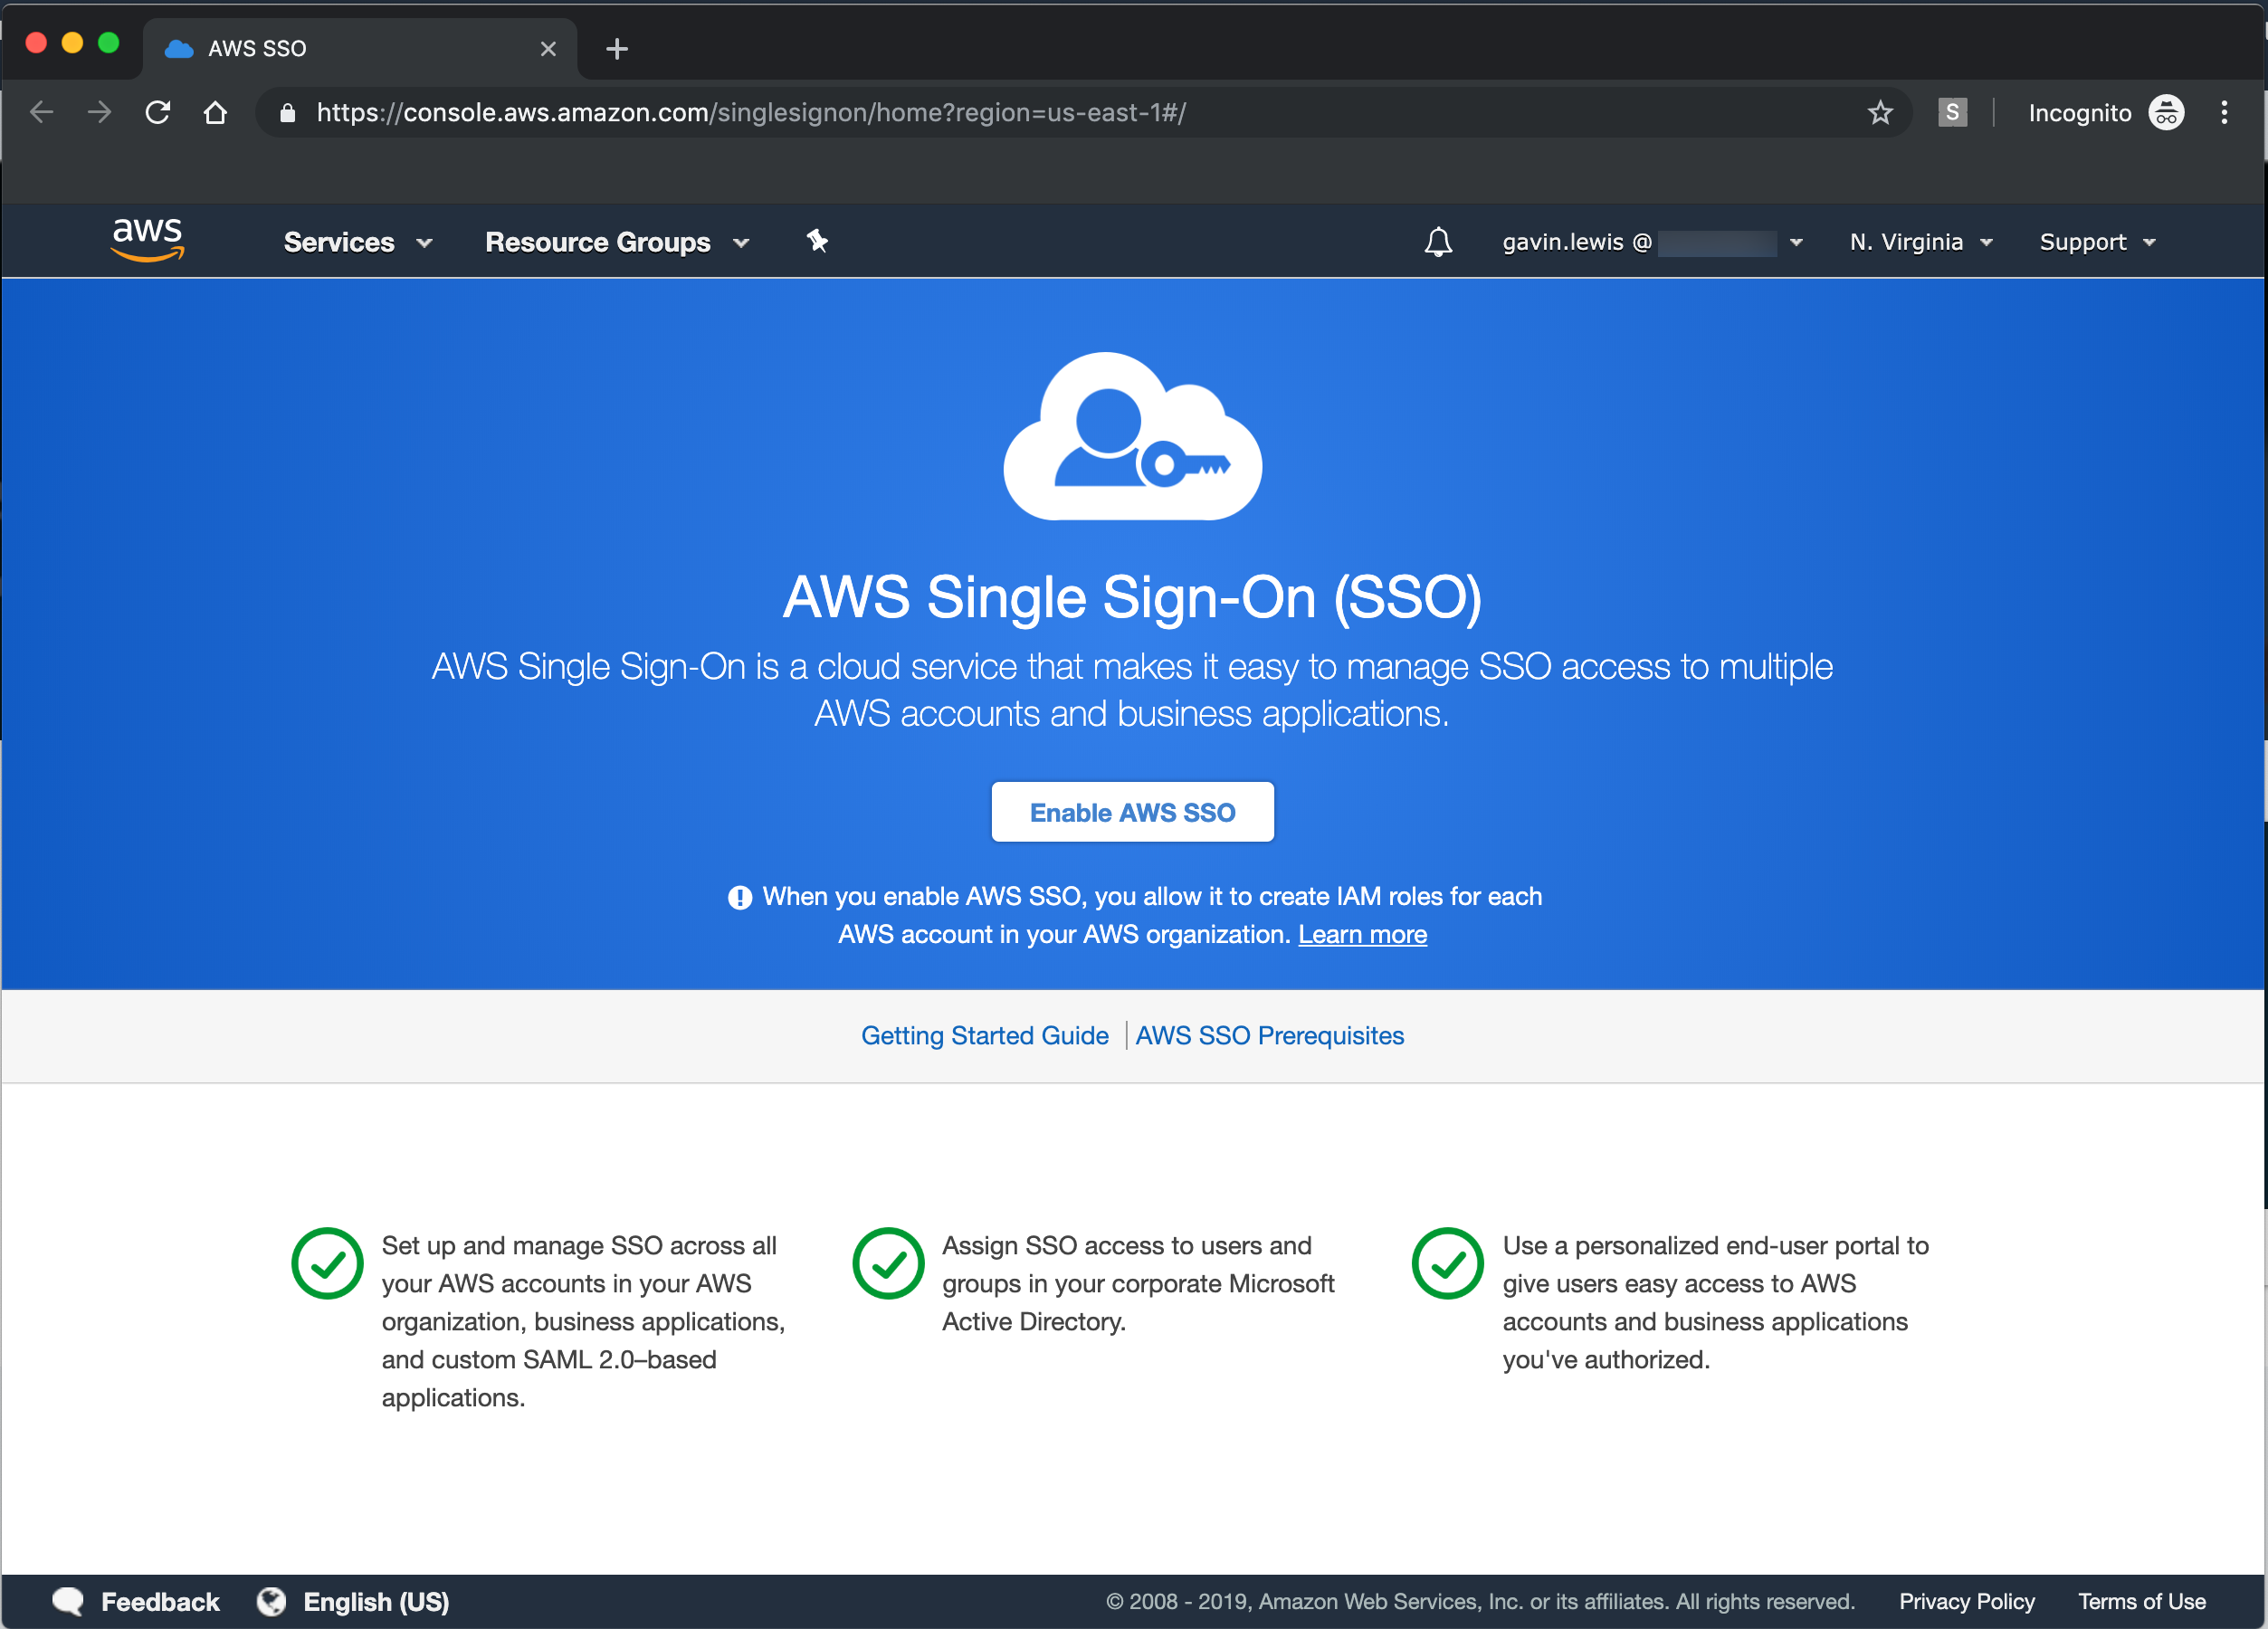This screenshot has width=2268, height=1629.
Task: Click the 'AWS Single Sign-On (SSO)' heading
Action: [x=1132, y=597]
